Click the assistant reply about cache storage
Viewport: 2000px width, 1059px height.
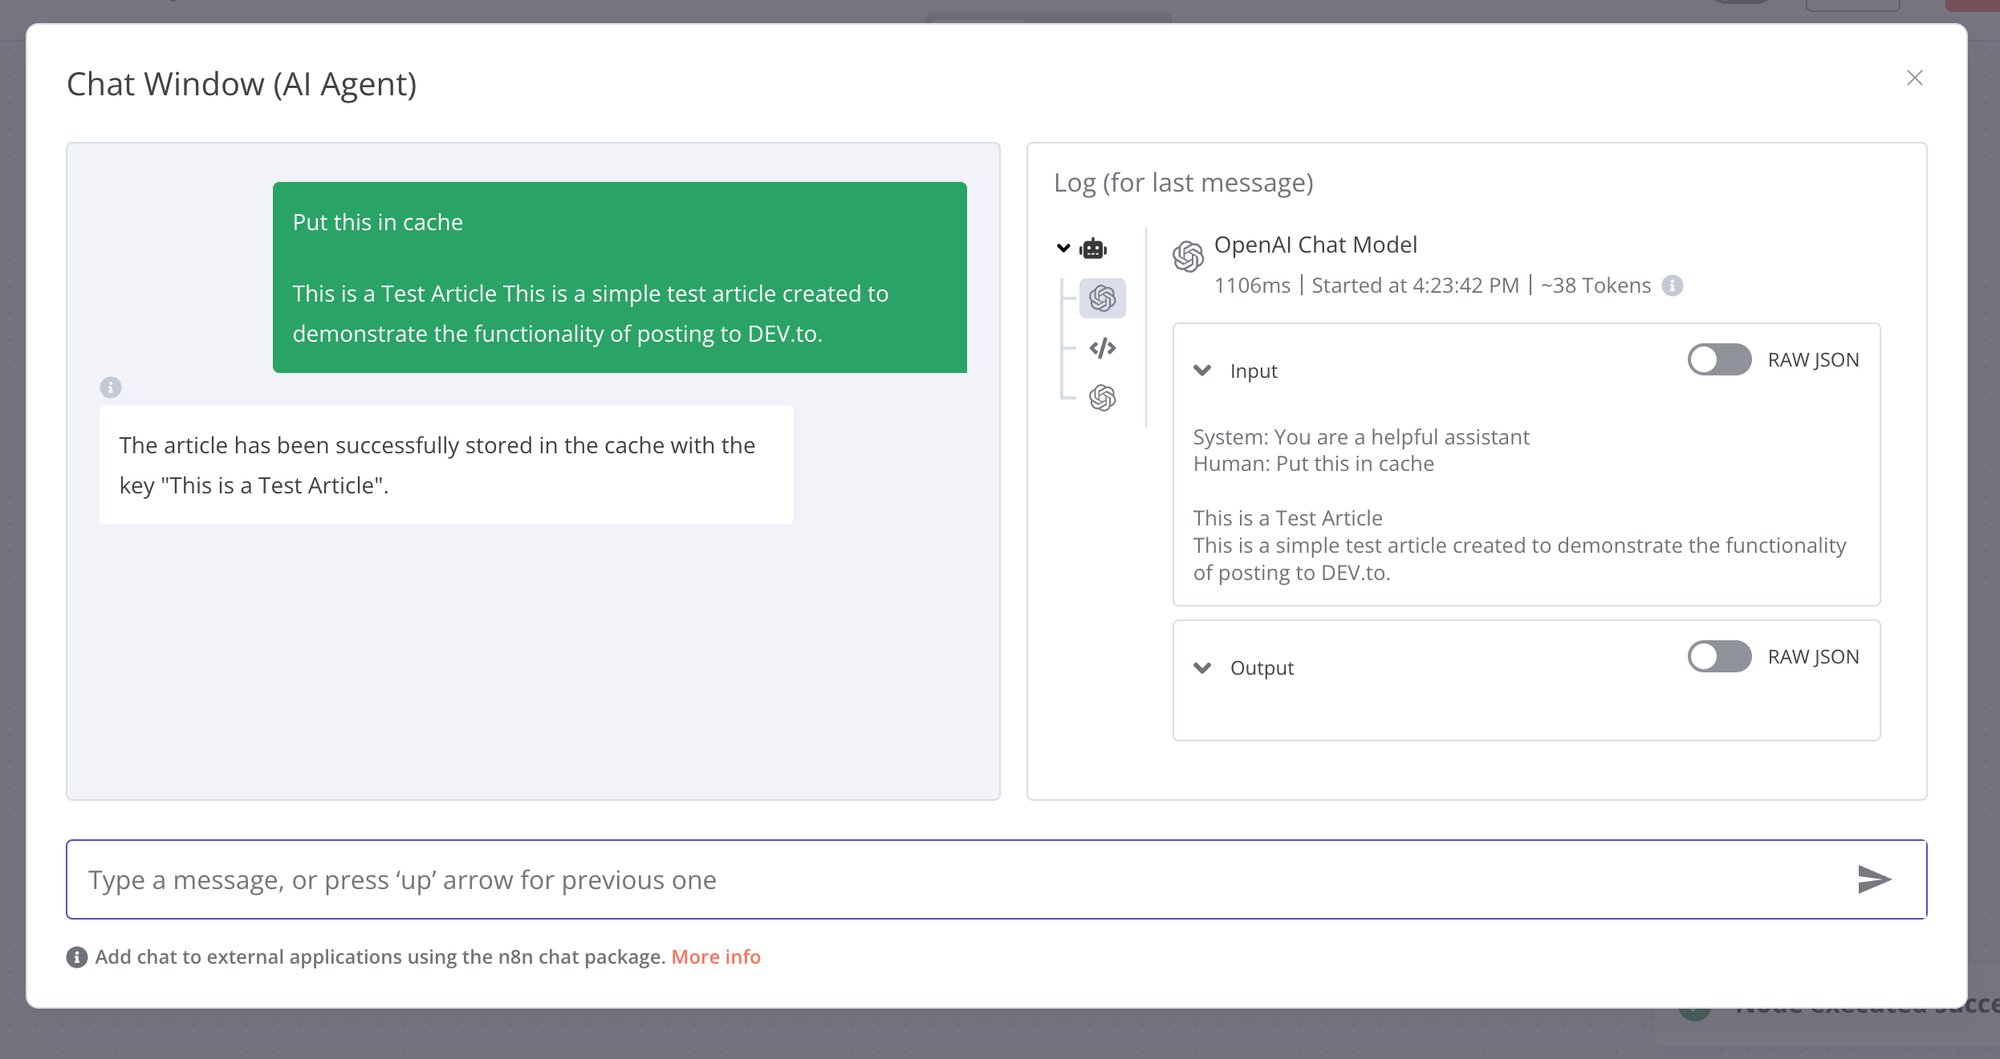click(x=446, y=465)
